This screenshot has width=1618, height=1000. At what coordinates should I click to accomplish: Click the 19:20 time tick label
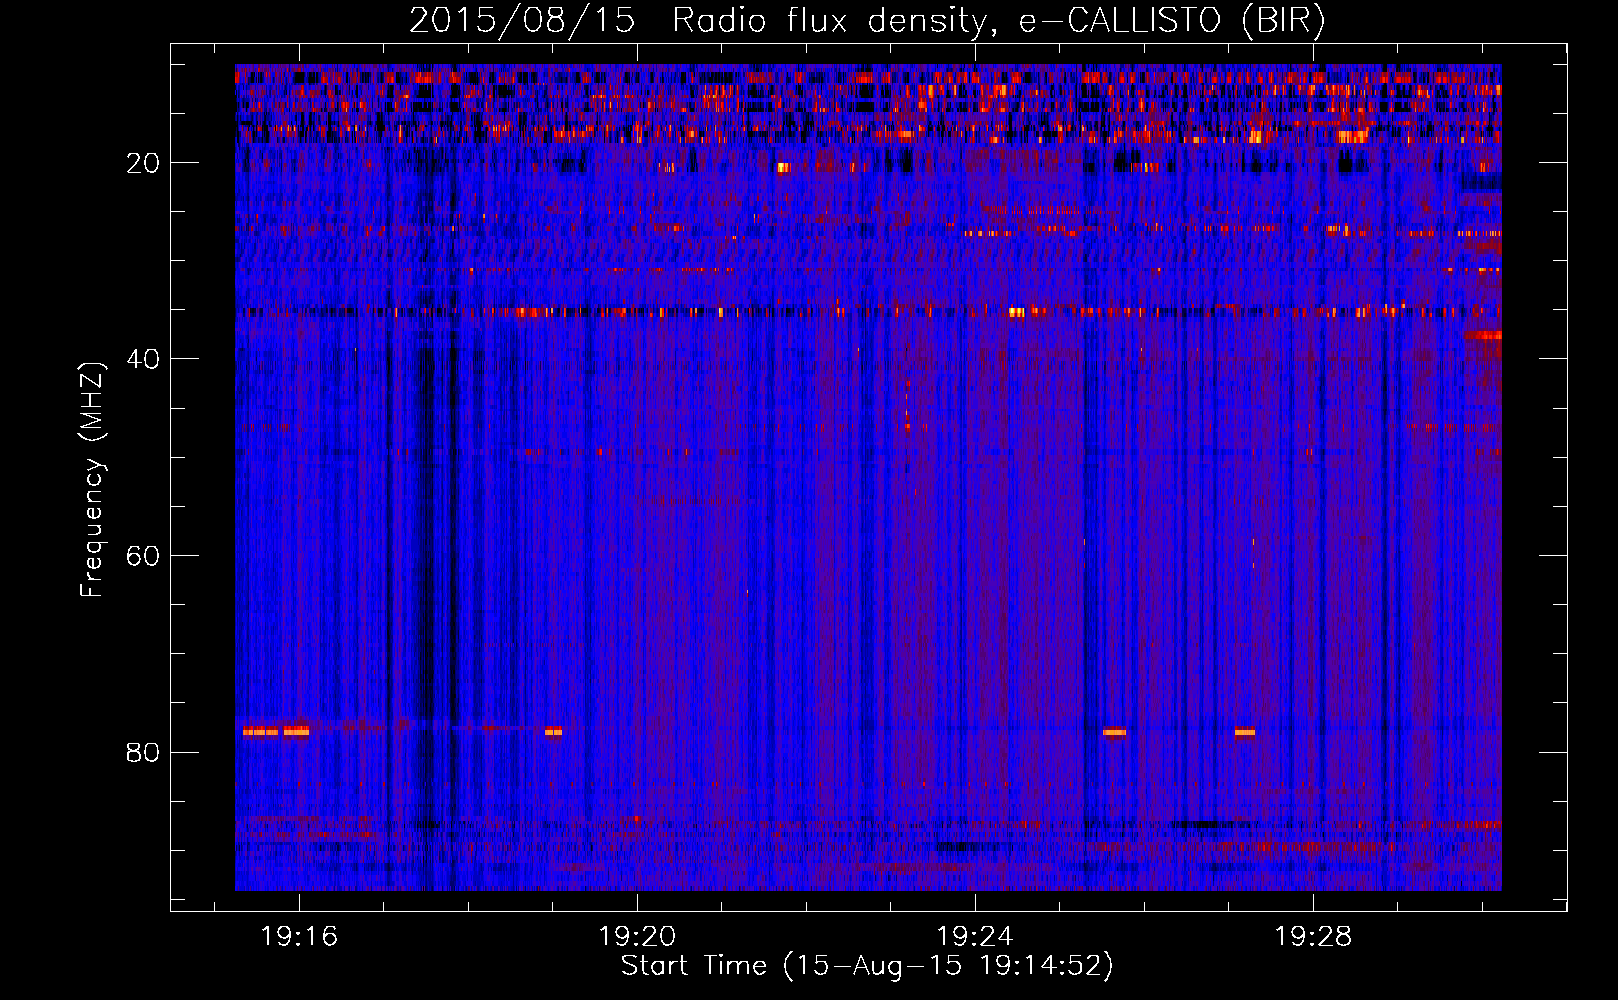[x=637, y=937]
